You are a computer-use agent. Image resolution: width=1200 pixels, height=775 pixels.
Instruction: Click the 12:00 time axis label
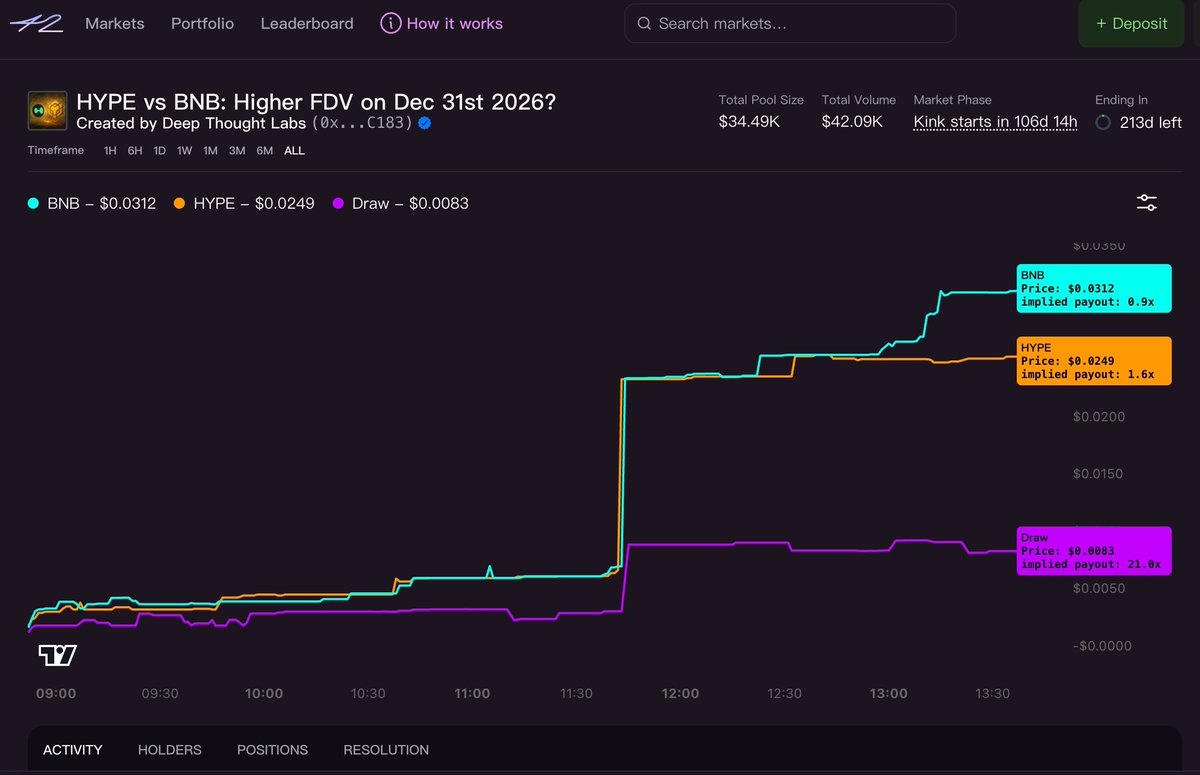point(680,693)
